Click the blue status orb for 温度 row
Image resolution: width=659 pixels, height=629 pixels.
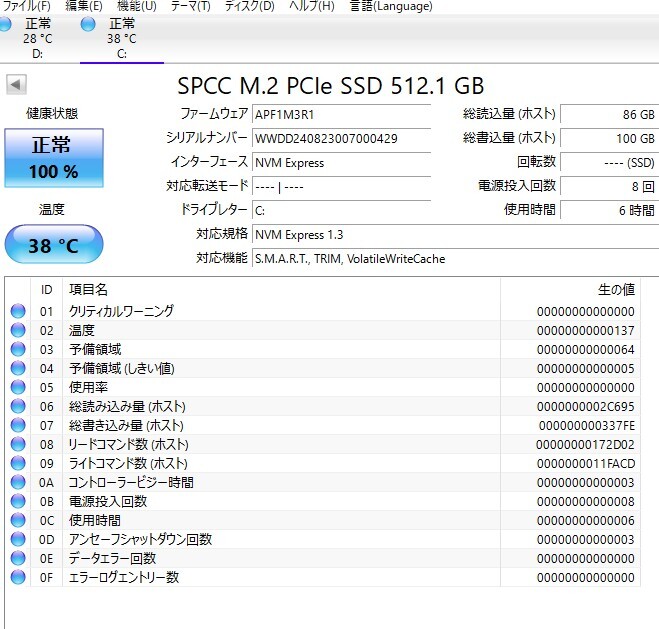tap(17, 330)
